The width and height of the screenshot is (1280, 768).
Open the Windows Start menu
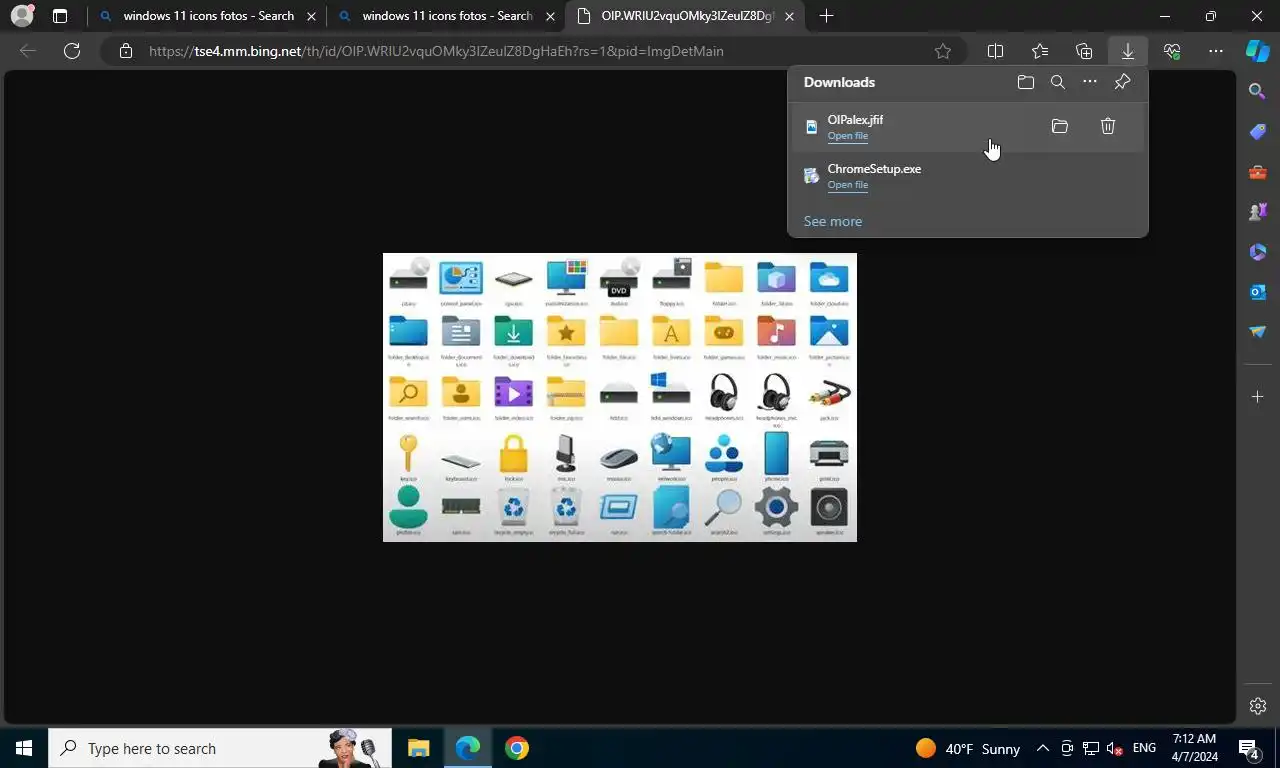click(x=24, y=748)
